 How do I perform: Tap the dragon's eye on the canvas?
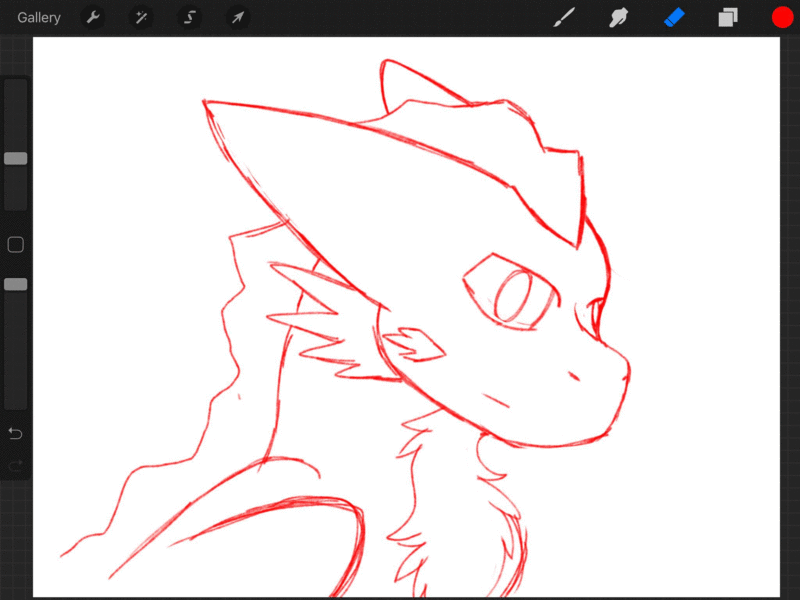point(518,296)
